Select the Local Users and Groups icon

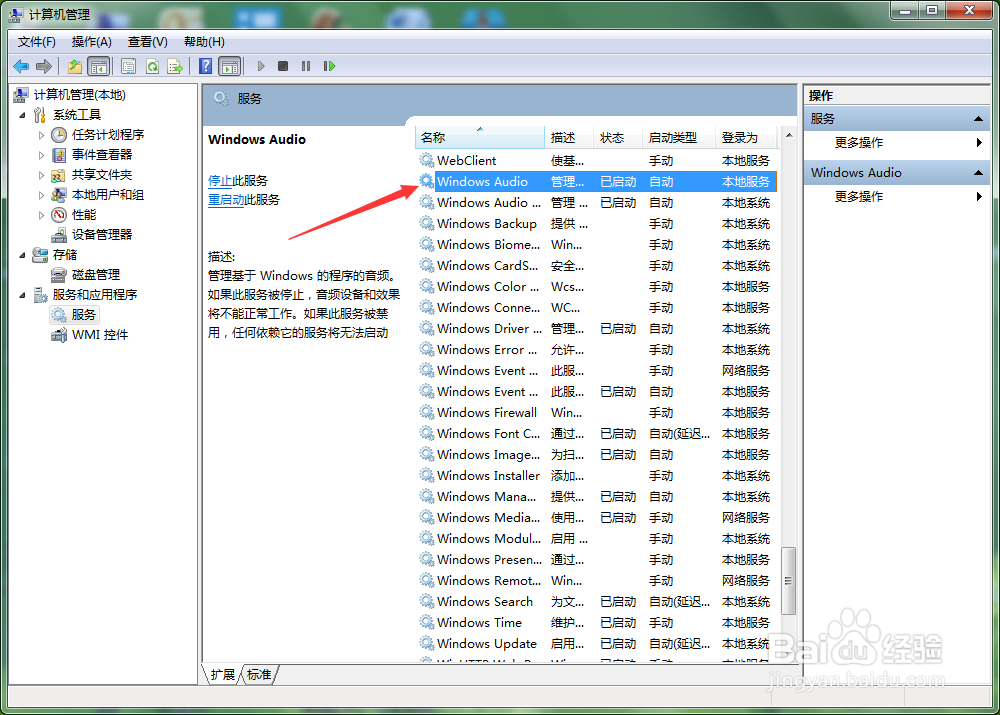[x=59, y=195]
